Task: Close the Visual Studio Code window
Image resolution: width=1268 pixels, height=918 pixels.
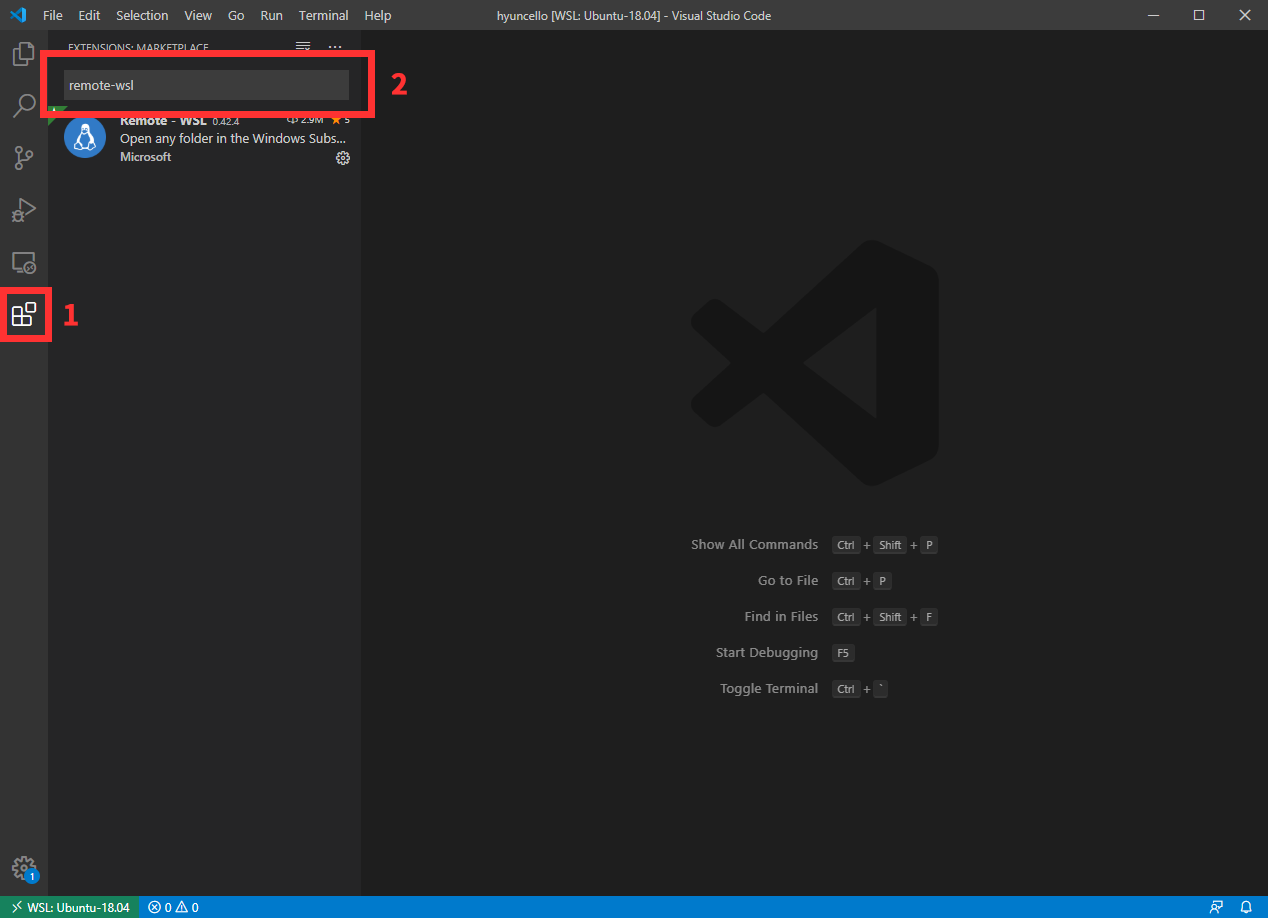Action: pyautogui.click(x=1245, y=15)
